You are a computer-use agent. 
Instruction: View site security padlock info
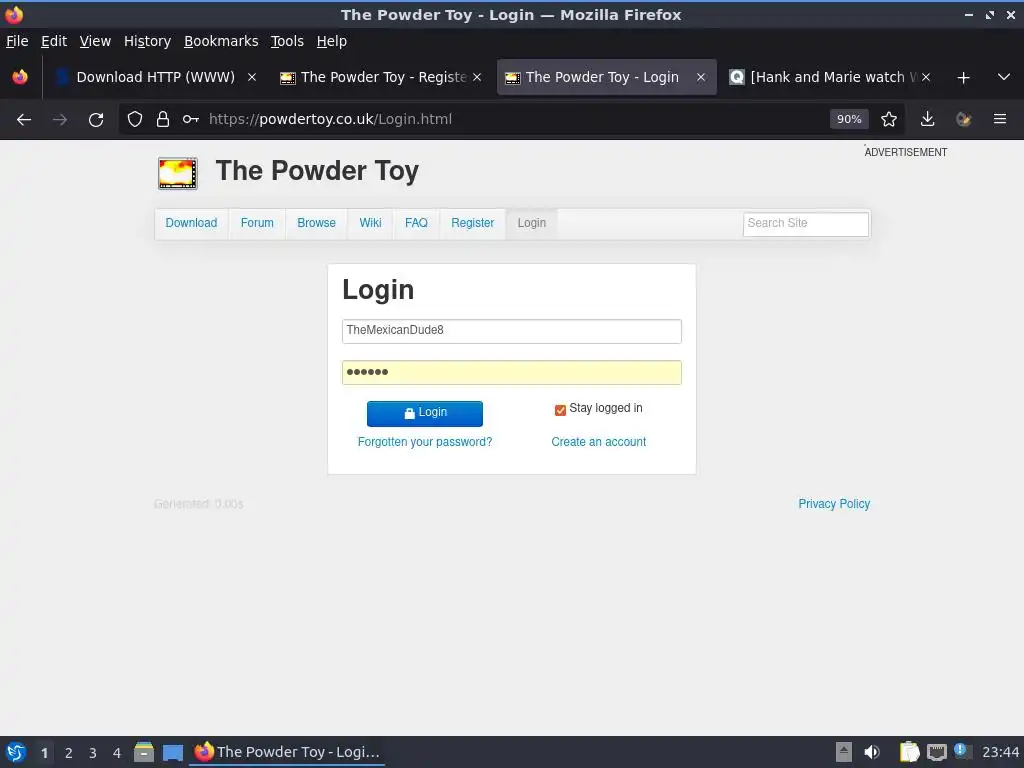pyautogui.click(x=163, y=120)
